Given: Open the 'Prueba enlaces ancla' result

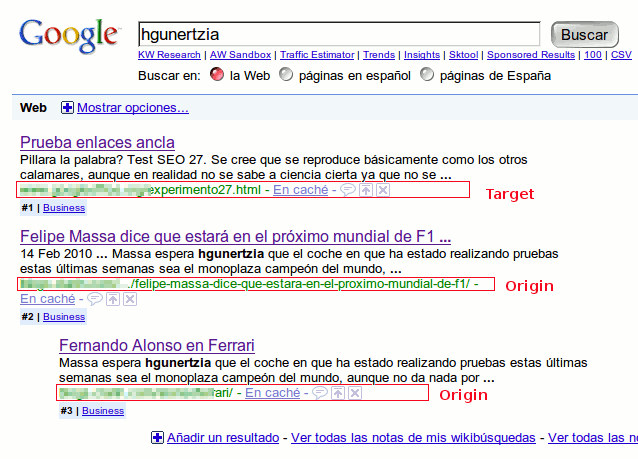Looking at the screenshot, I should (97, 143).
